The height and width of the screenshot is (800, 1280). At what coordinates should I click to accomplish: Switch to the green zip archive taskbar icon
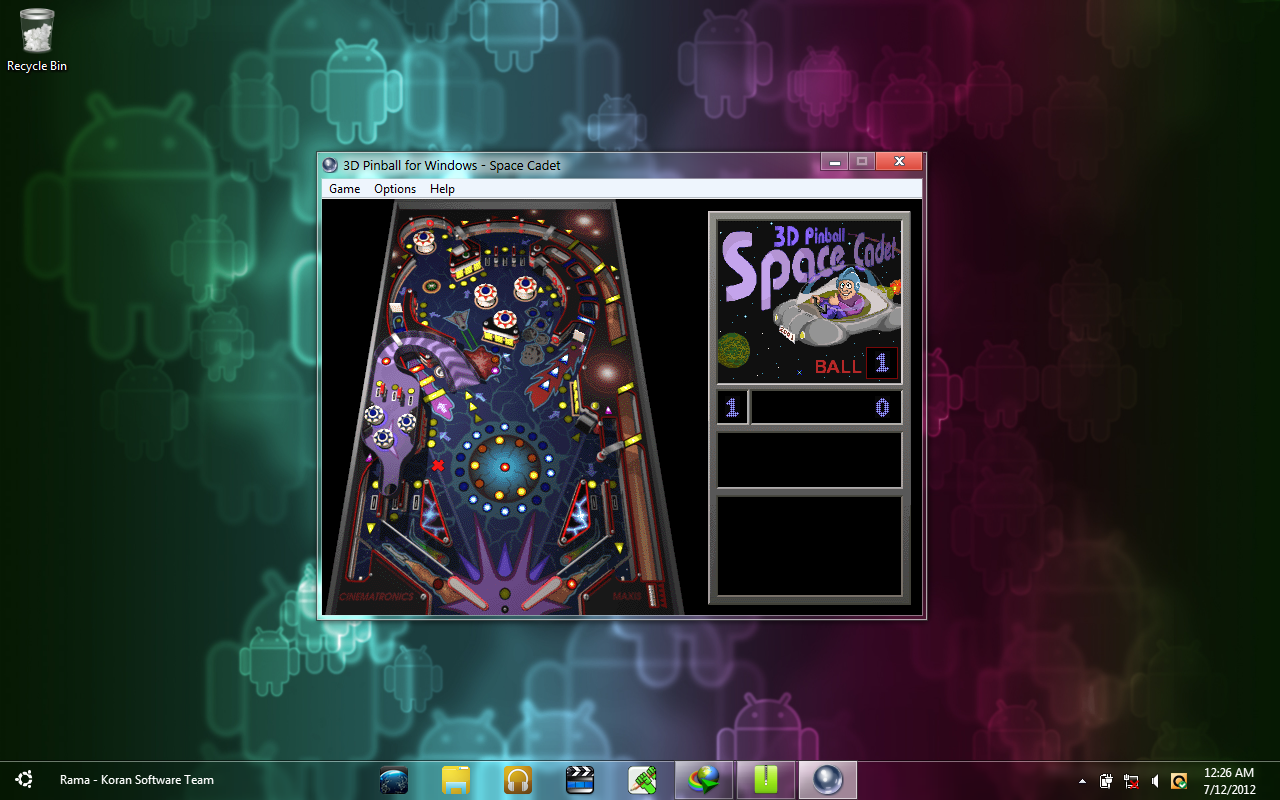(766, 780)
